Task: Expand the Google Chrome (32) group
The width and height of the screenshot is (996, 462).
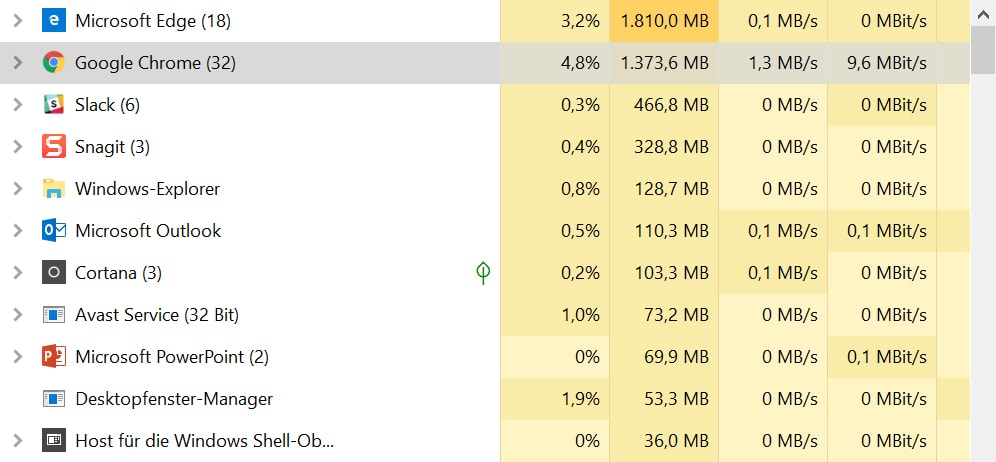Action: coord(18,63)
